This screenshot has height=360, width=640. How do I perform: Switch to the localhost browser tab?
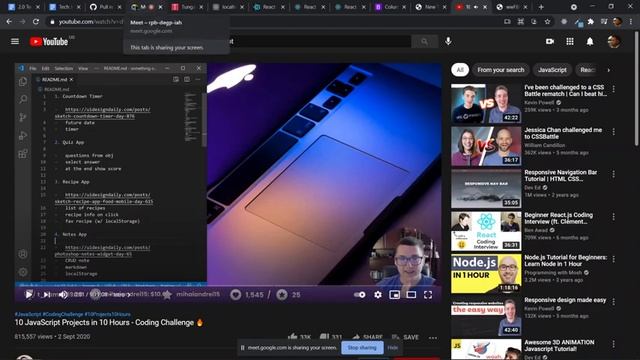[227, 7]
